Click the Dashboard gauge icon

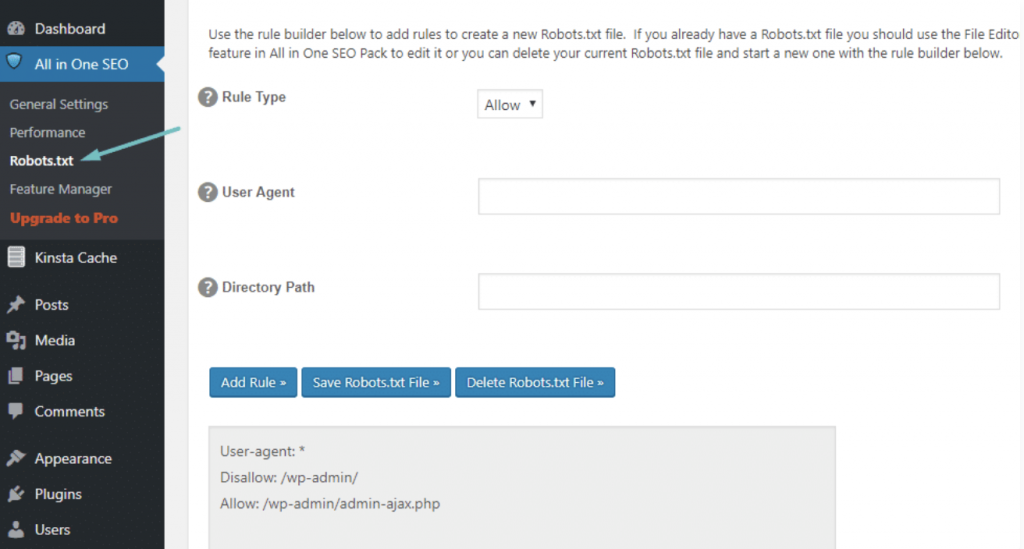[x=16, y=29]
